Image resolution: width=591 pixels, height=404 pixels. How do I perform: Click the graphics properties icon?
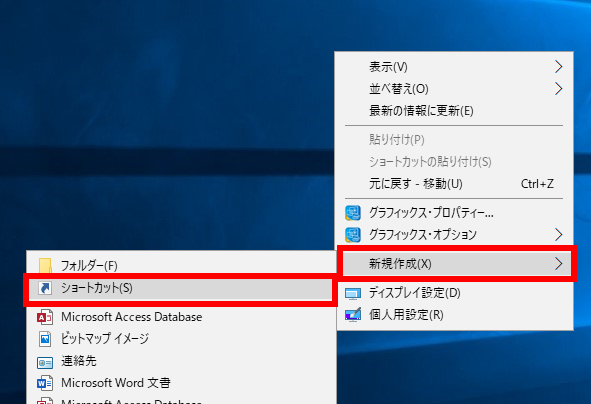click(353, 213)
